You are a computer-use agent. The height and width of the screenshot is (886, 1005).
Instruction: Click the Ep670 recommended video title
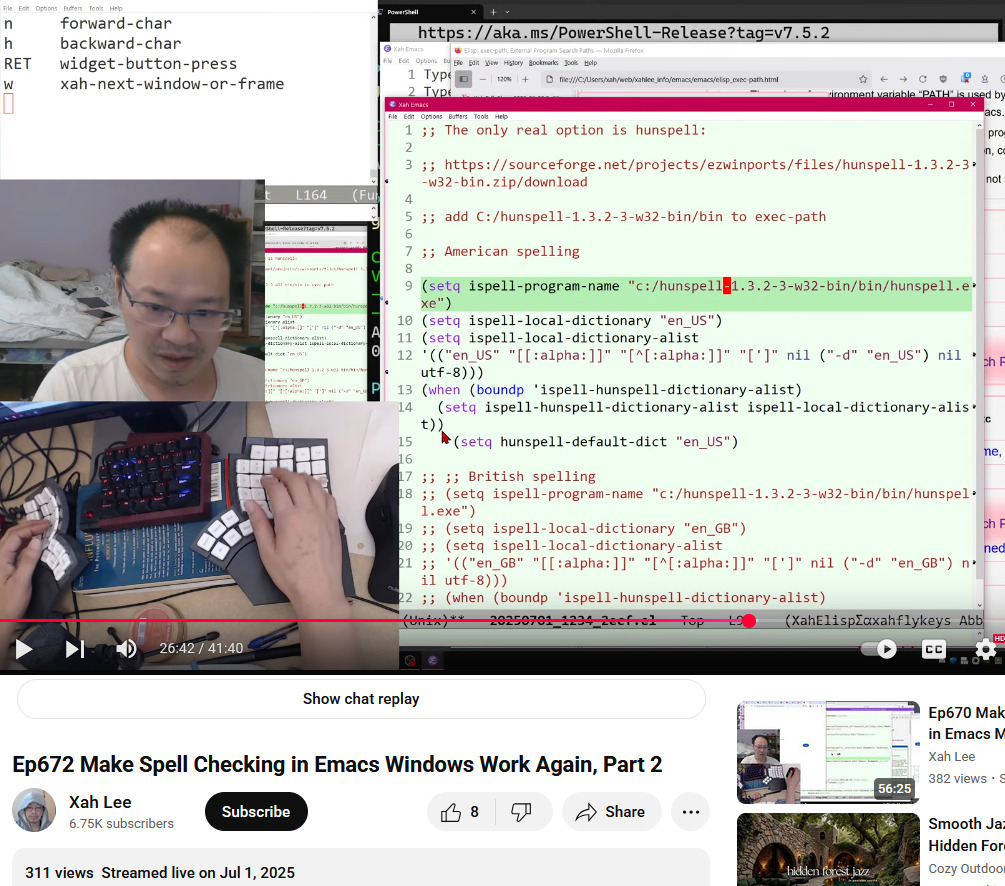coord(967,723)
